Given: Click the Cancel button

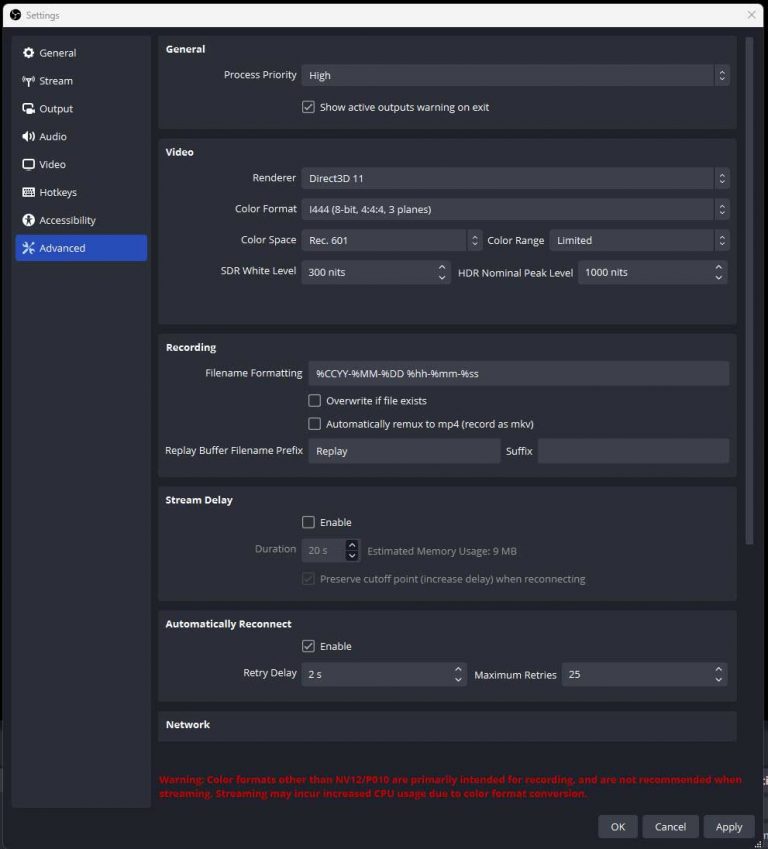Looking at the screenshot, I should coord(670,826).
